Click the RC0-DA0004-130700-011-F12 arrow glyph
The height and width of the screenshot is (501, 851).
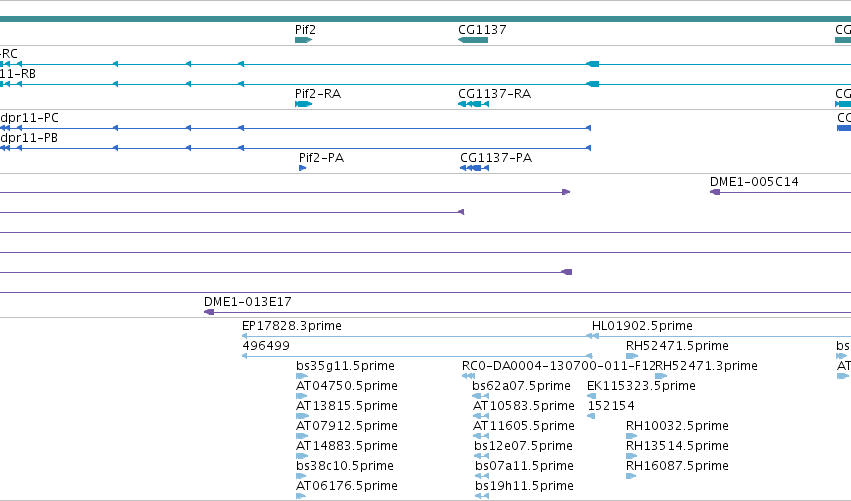pyautogui.click(x=468, y=376)
